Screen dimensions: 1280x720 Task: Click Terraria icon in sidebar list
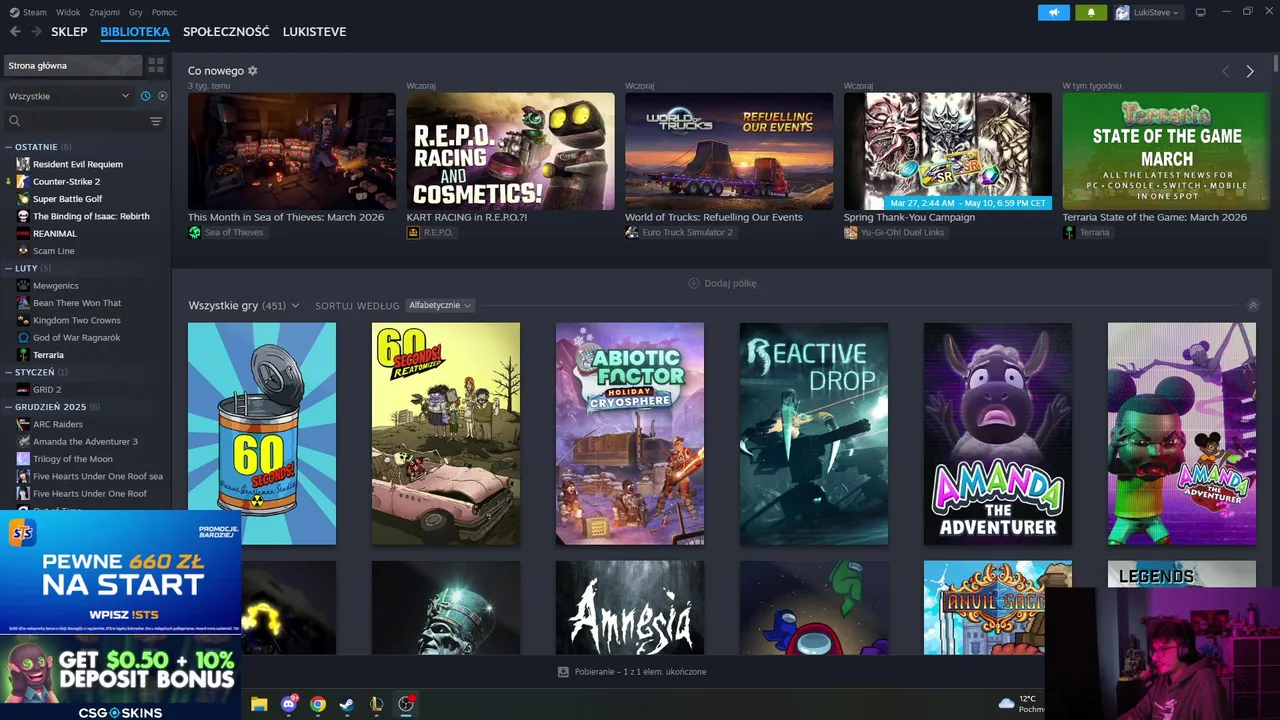click(x=23, y=355)
